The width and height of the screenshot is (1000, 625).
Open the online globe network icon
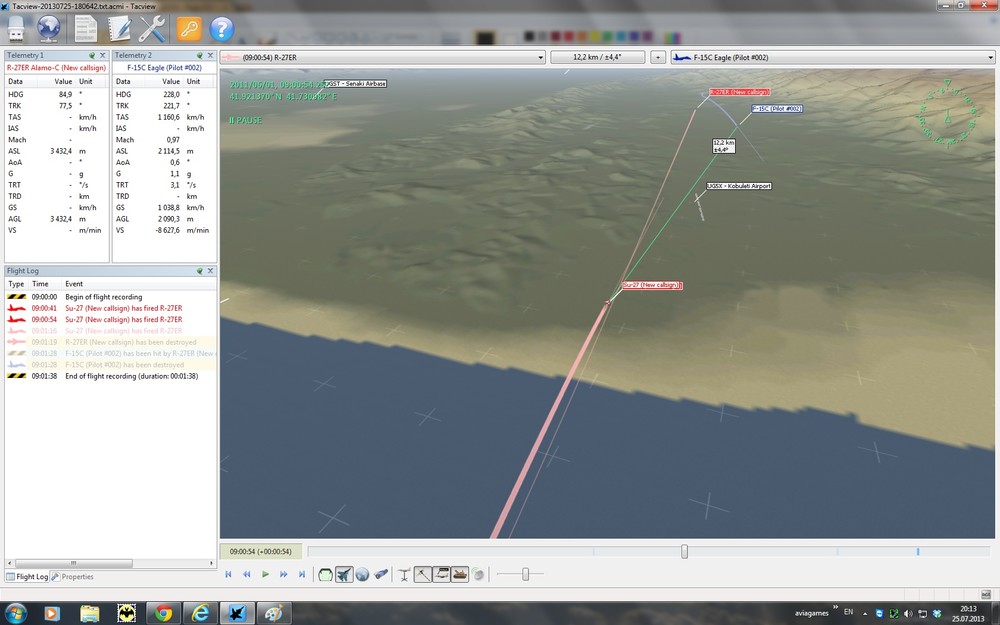[48, 29]
